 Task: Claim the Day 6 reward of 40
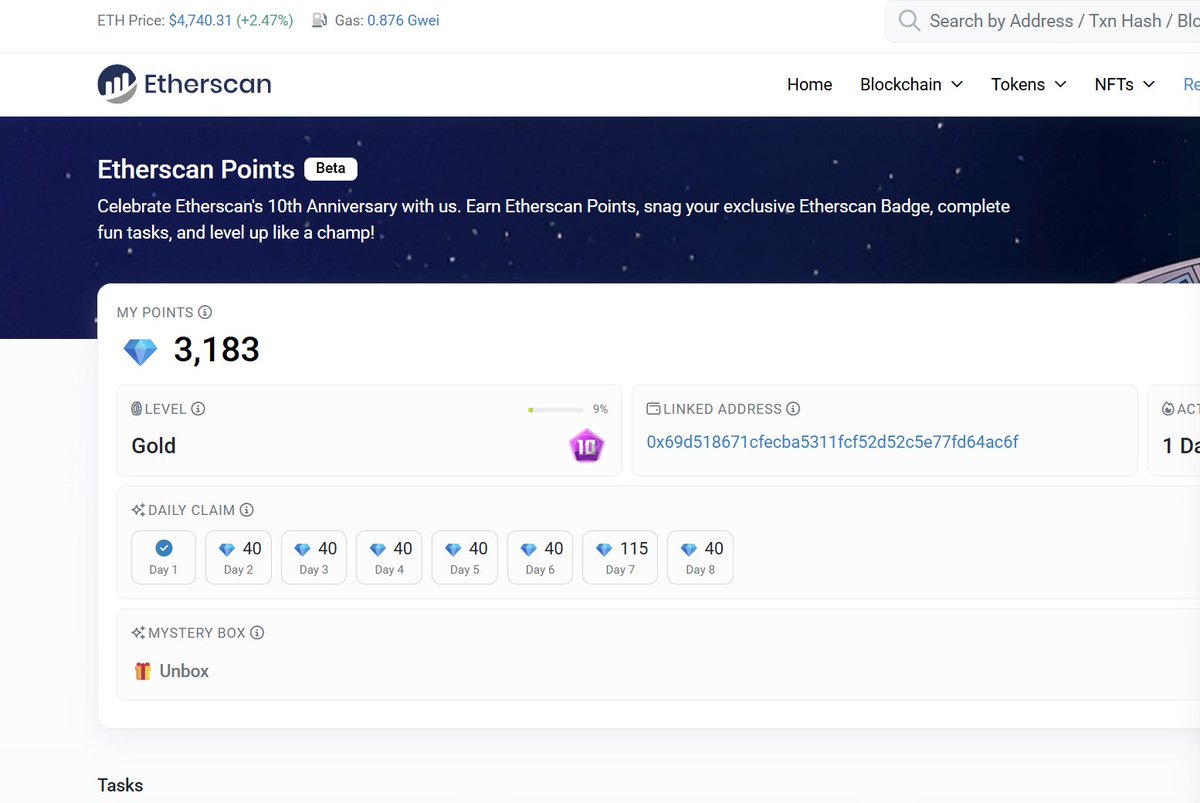pyautogui.click(x=540, y=557)
